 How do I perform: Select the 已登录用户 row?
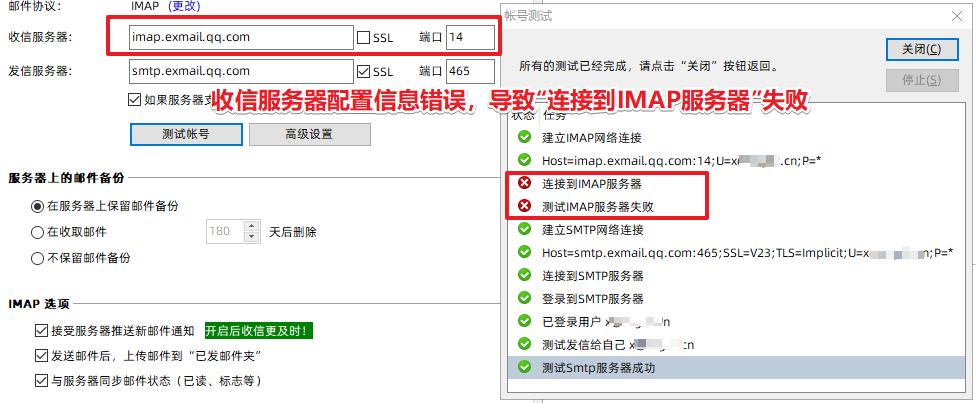click(x=738, y=322)
